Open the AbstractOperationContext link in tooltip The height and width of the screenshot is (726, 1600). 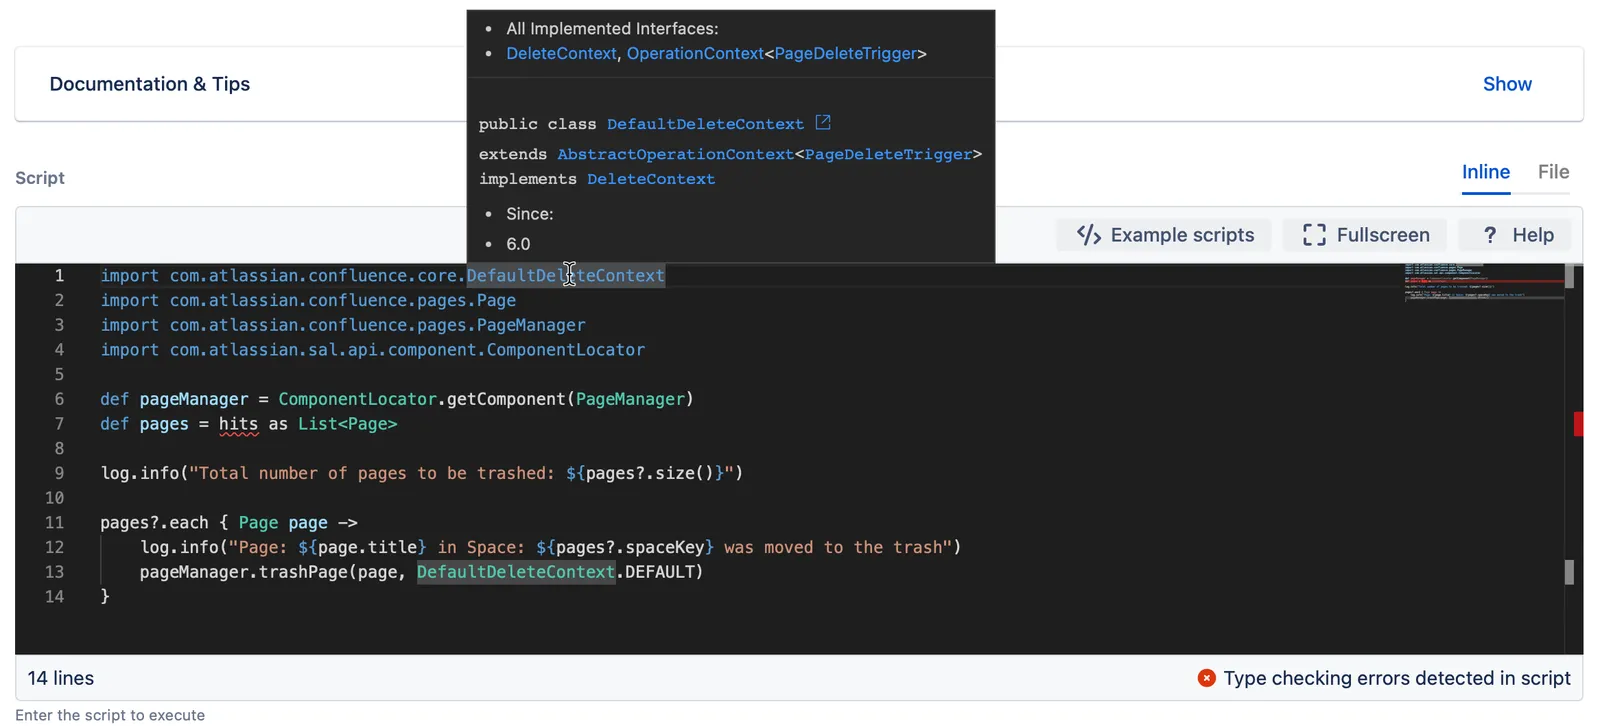click(x=675, y=154)
